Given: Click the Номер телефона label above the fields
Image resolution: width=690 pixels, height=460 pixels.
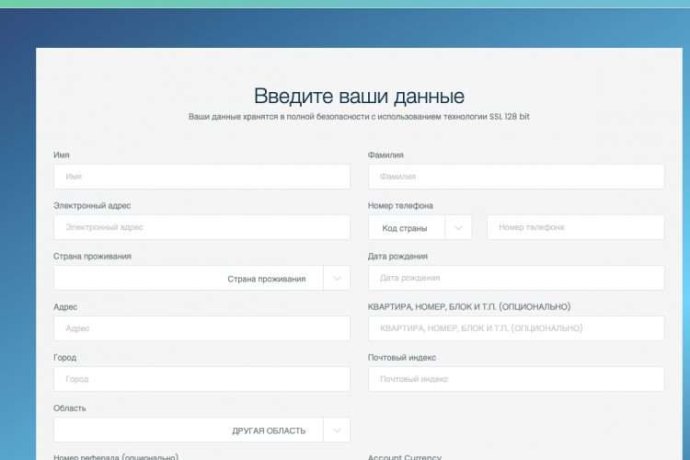Looking at the screenshot, I should coord(400,206).
